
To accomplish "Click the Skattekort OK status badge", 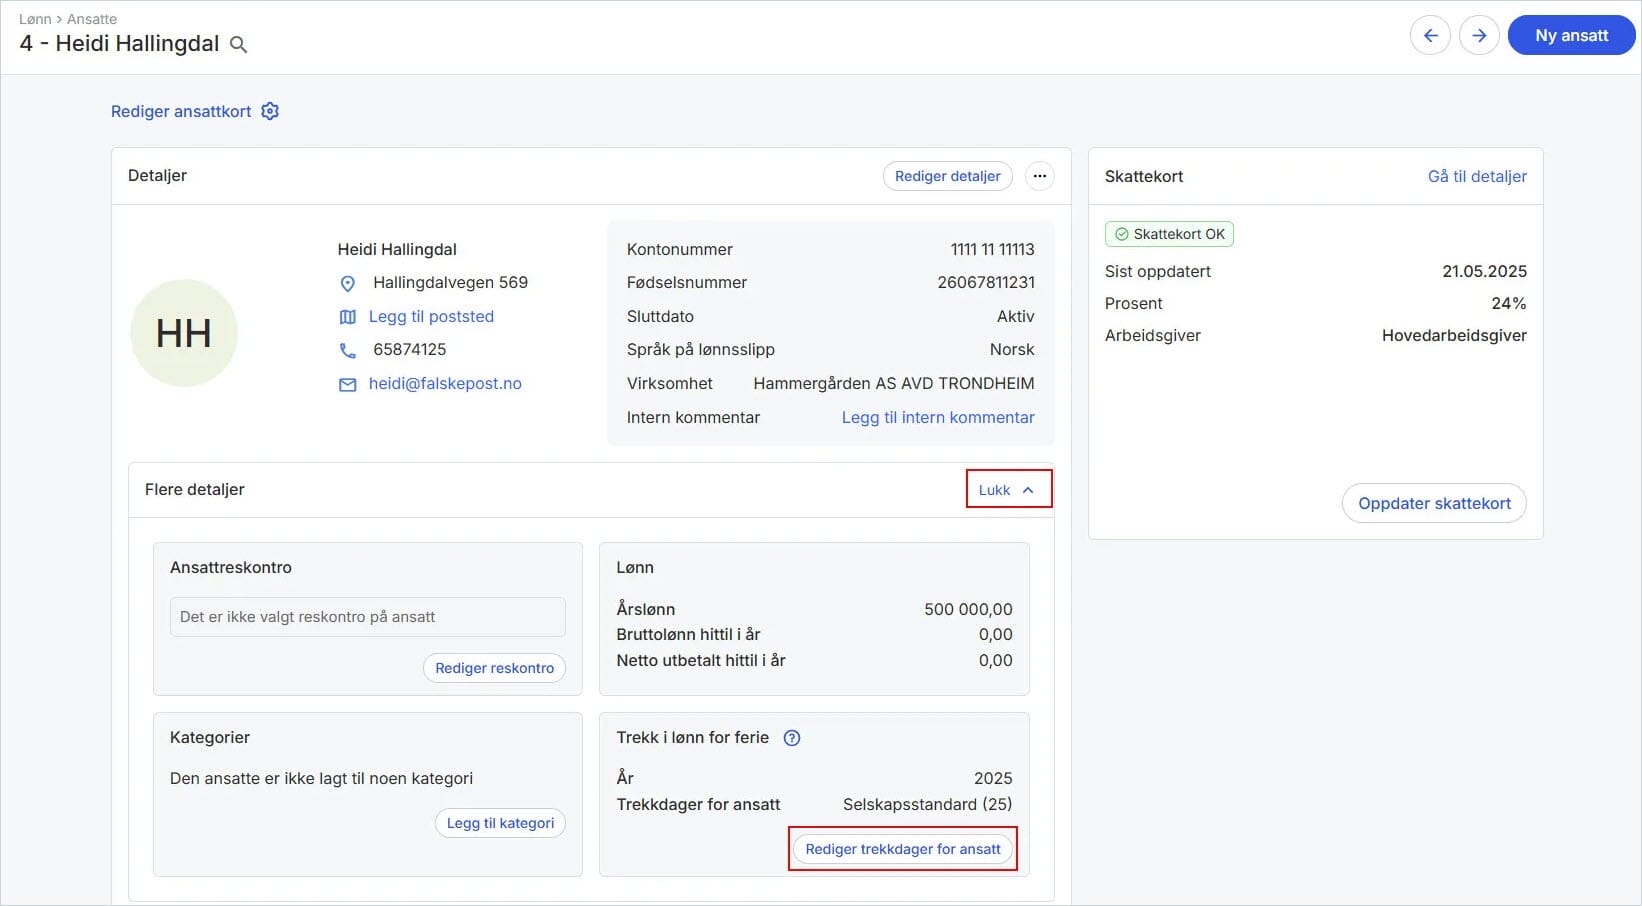I will [1169, 234].
